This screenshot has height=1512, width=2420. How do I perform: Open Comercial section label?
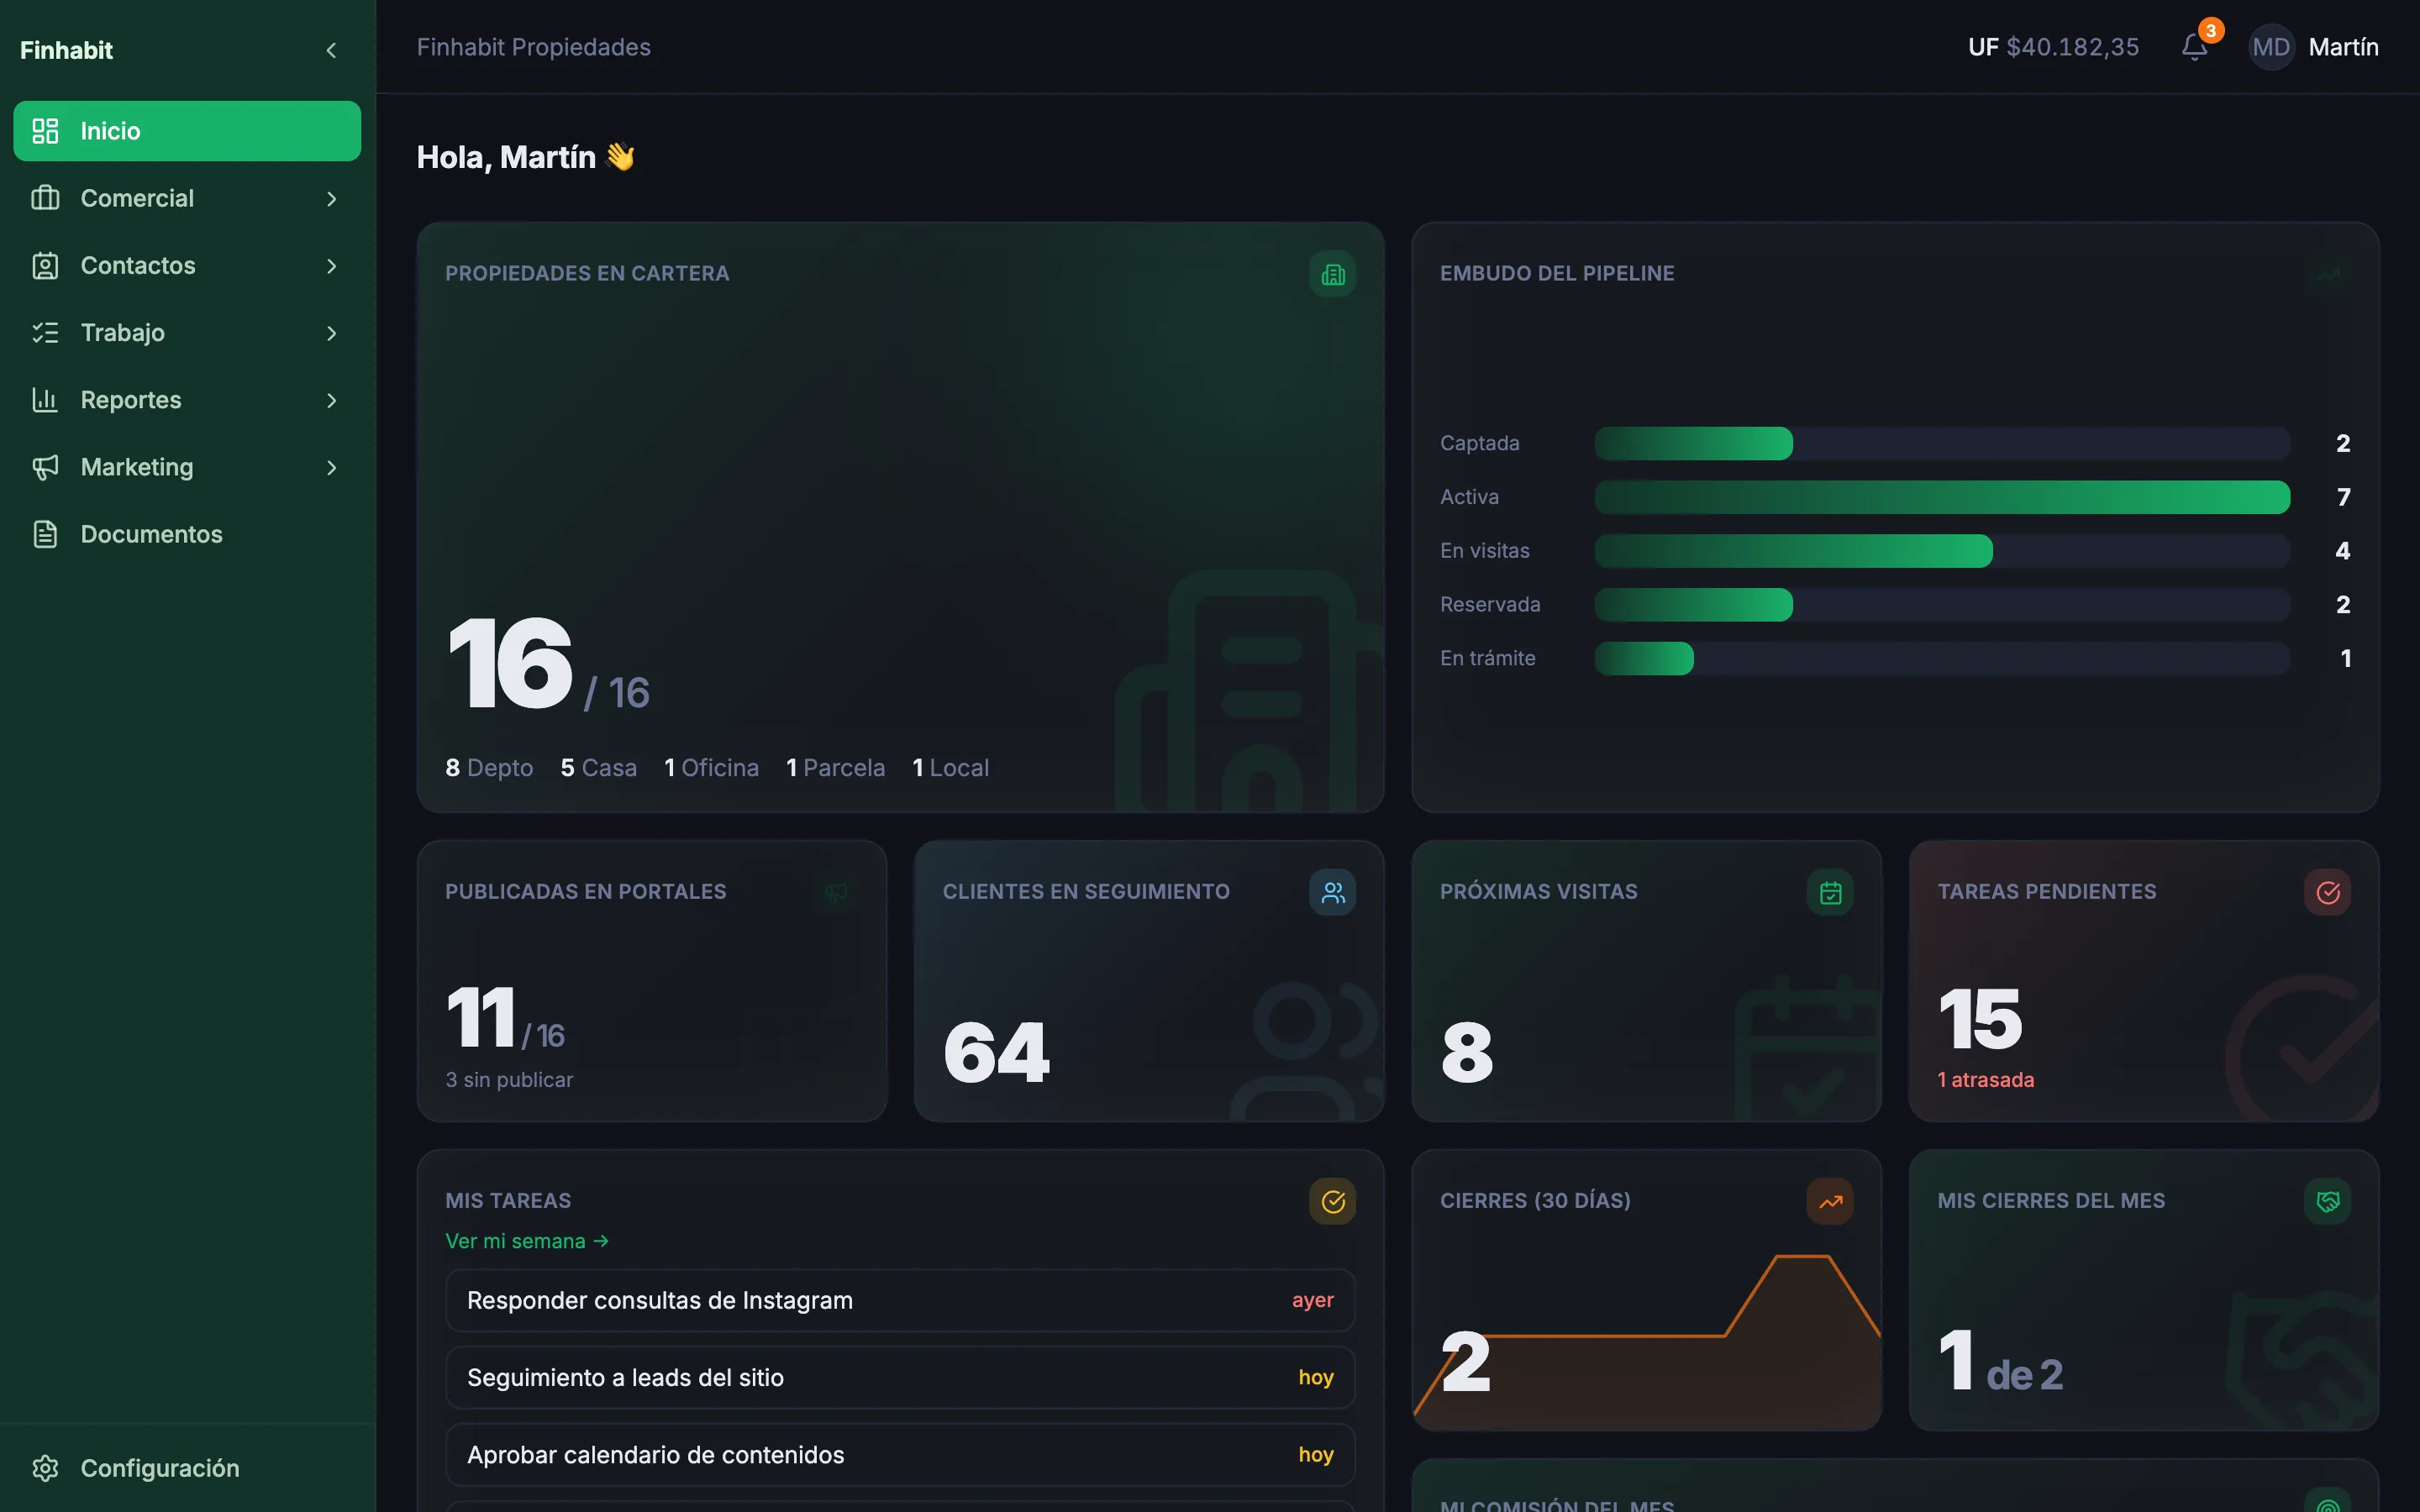click(137, 198)
